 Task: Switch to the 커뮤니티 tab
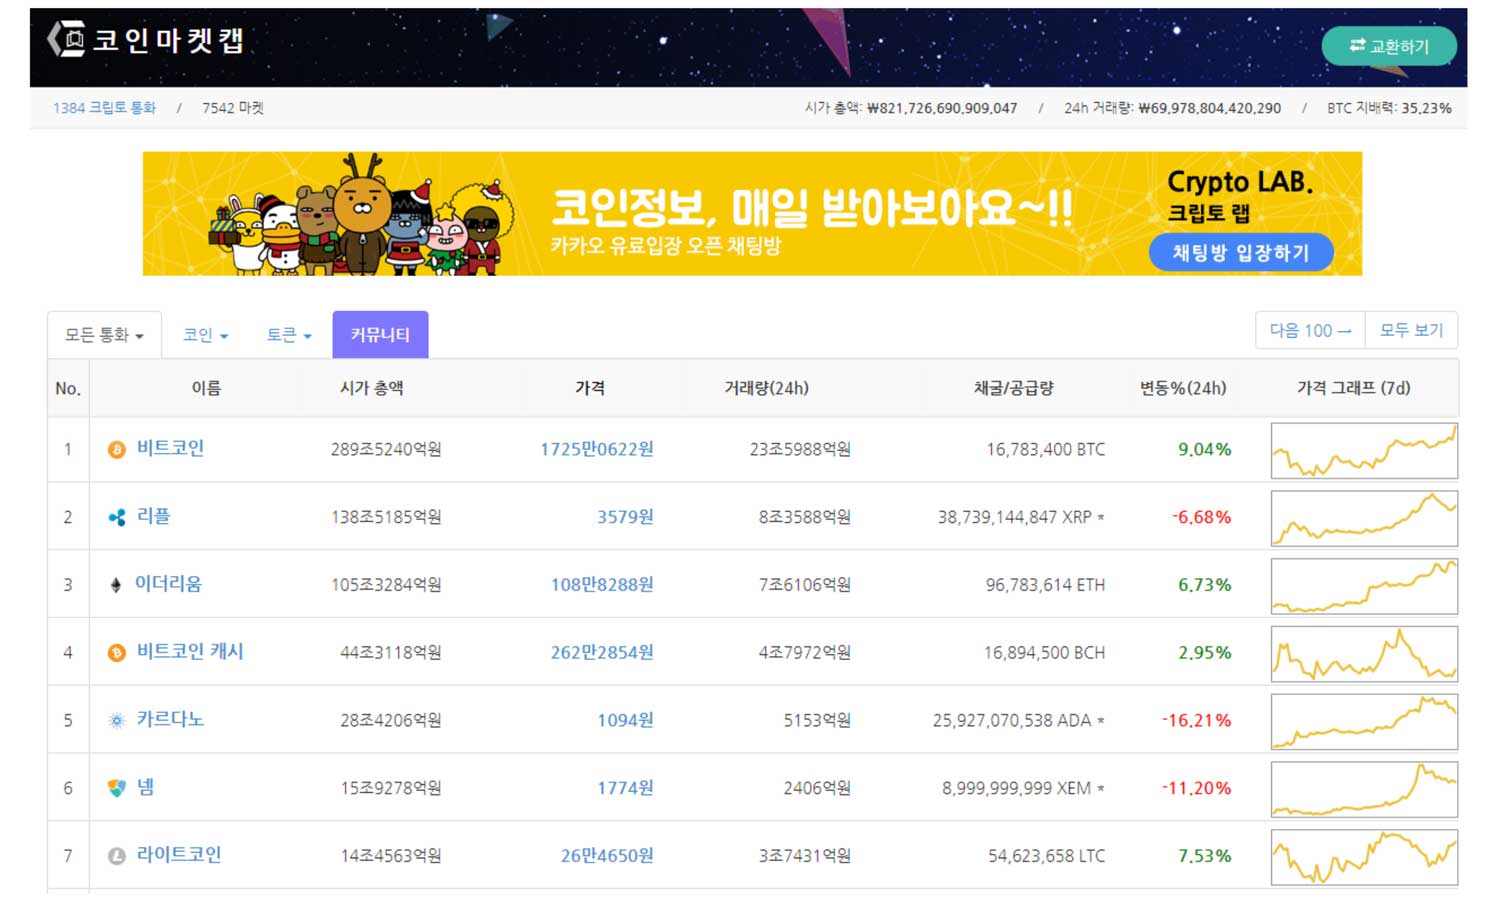click(380, 334)
